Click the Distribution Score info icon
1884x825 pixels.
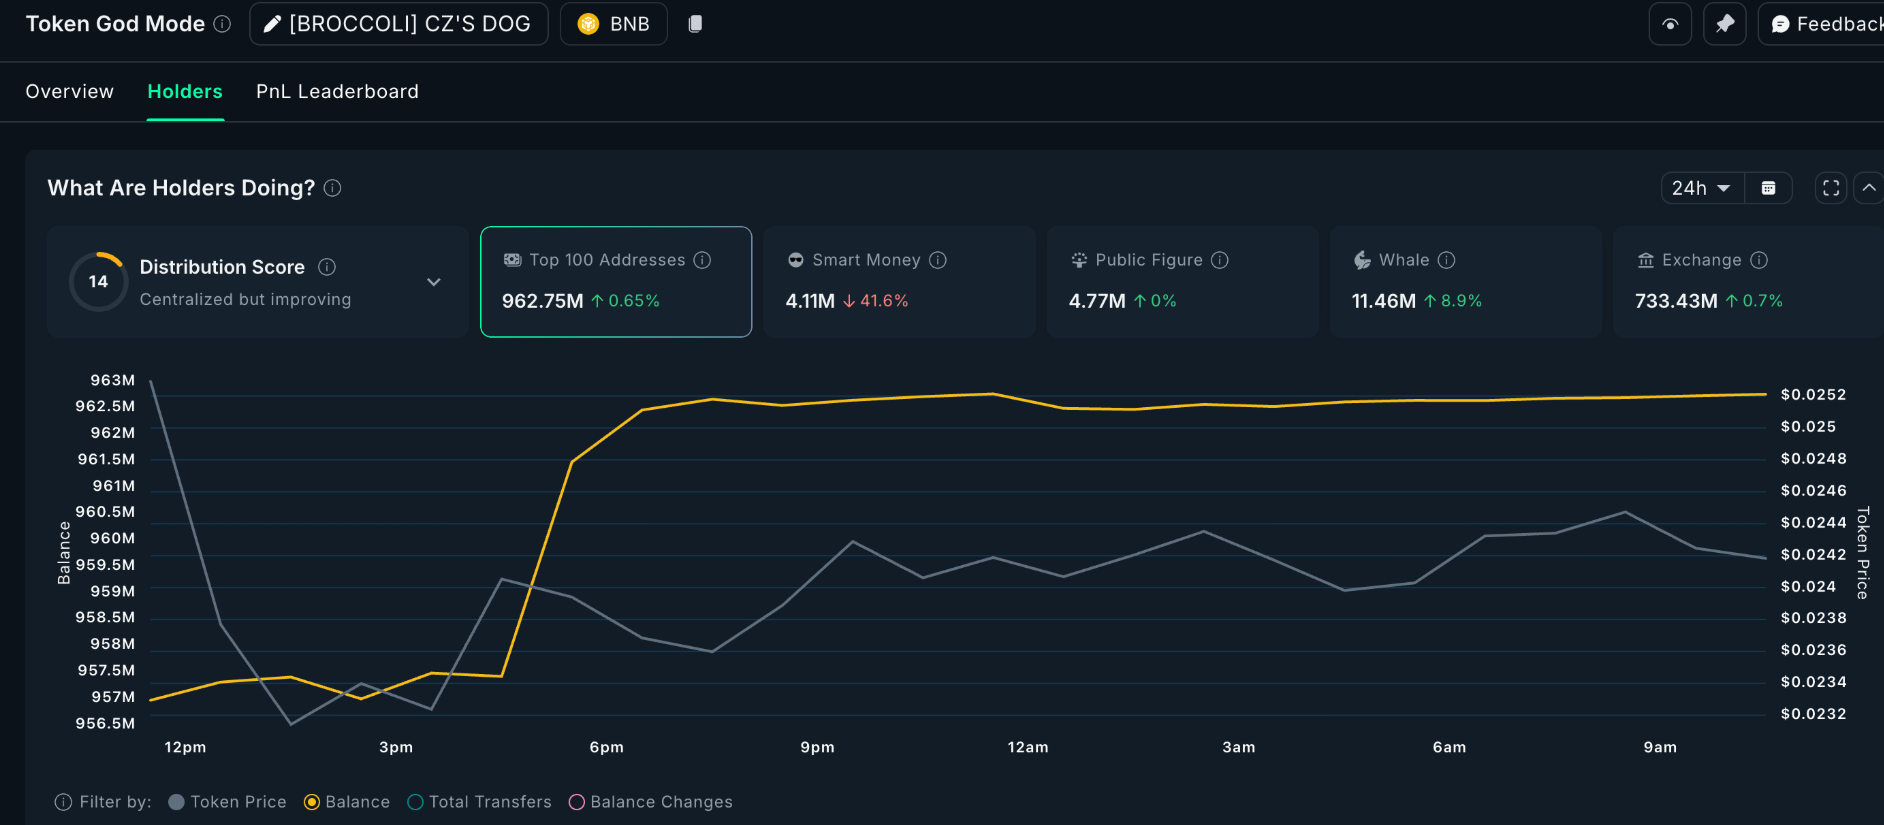(327, 267)
